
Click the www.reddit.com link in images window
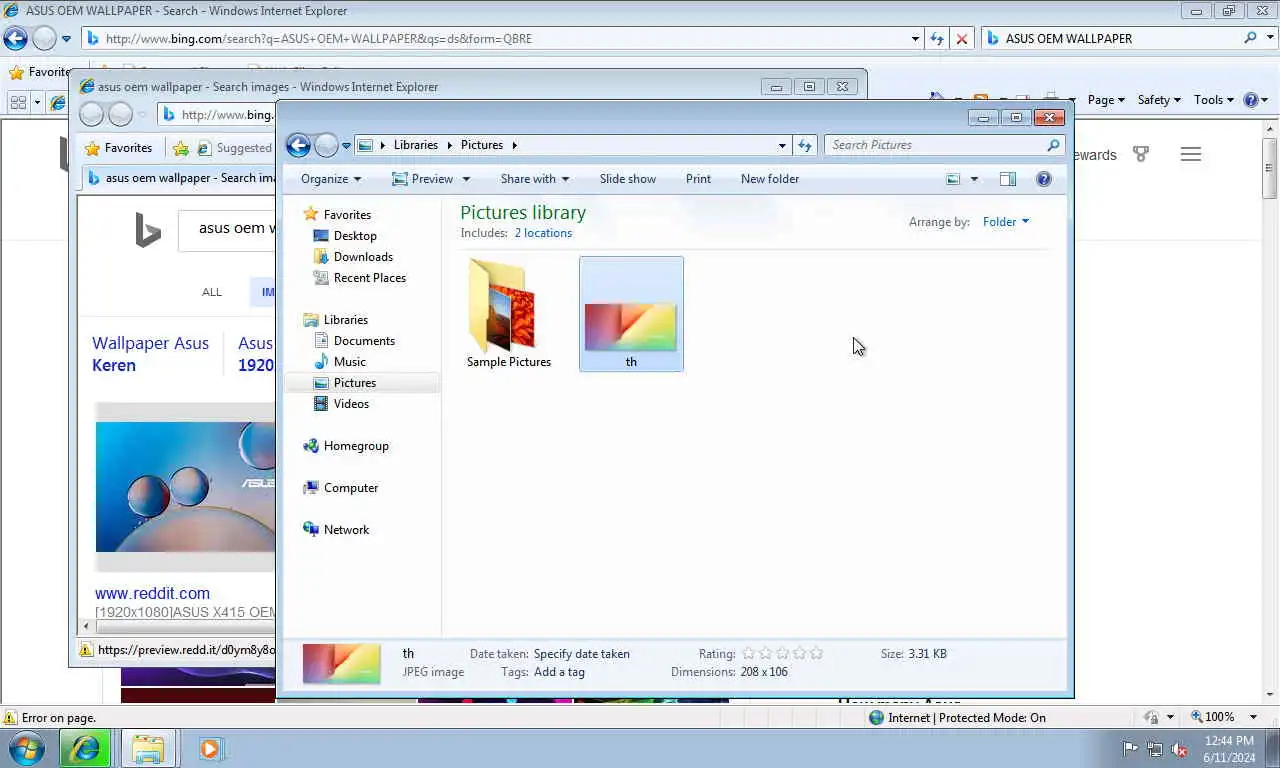point(152,593)
